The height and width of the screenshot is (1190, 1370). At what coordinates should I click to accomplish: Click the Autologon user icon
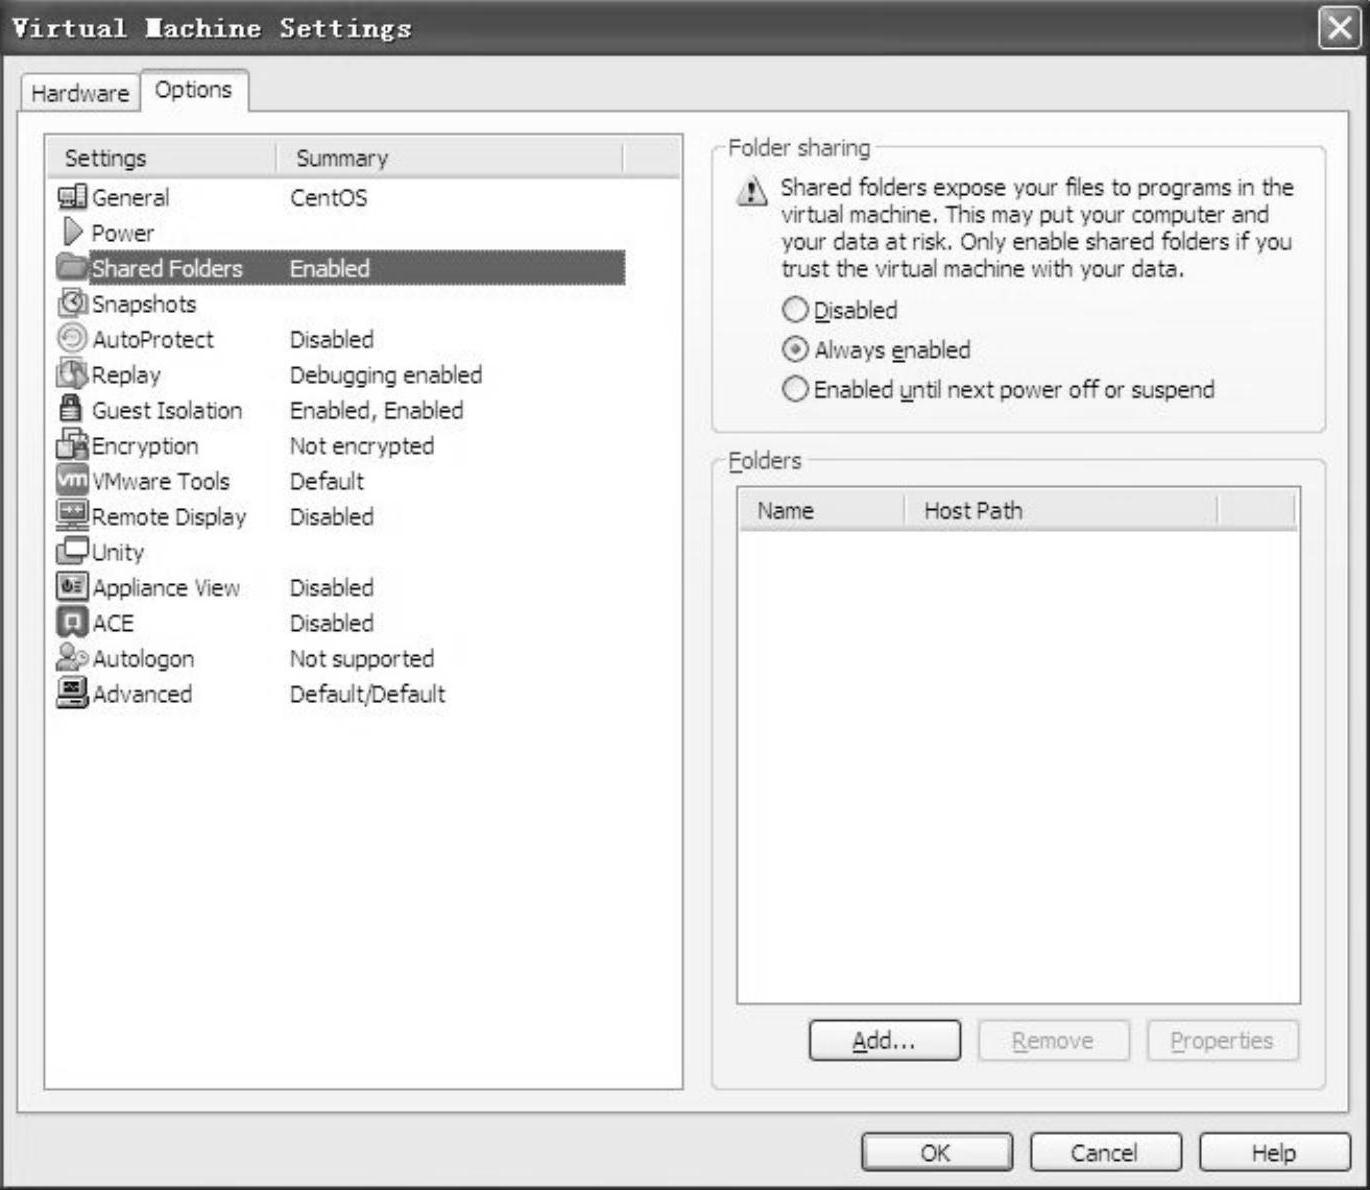point(72,658)
